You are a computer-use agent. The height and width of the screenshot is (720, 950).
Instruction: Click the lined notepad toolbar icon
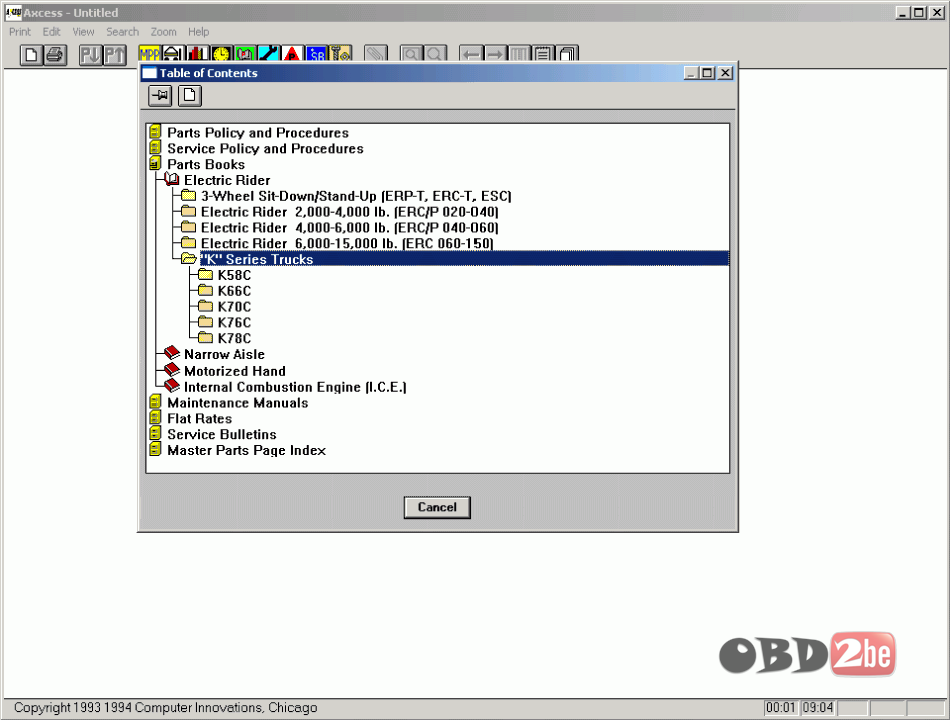543,53
